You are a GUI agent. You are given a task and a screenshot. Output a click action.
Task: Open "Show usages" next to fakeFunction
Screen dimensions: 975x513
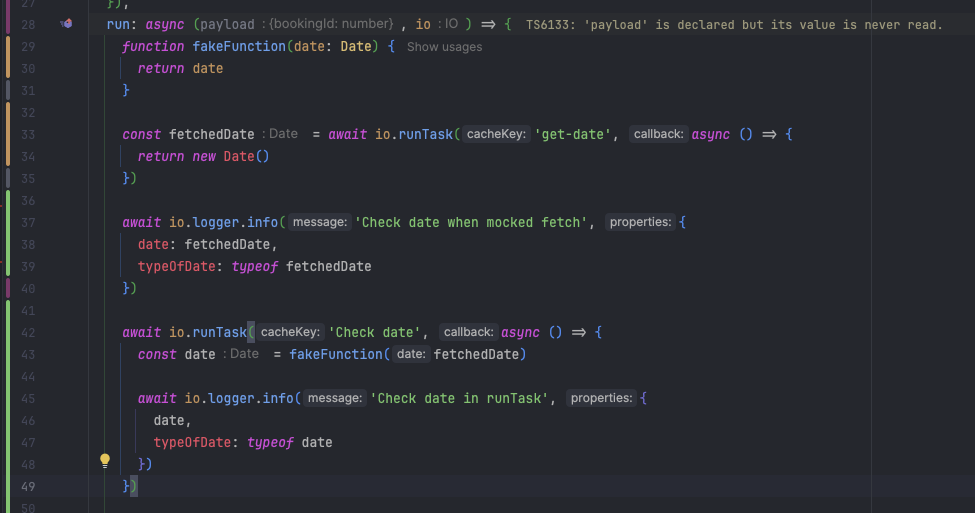click(x=444, y=47)
